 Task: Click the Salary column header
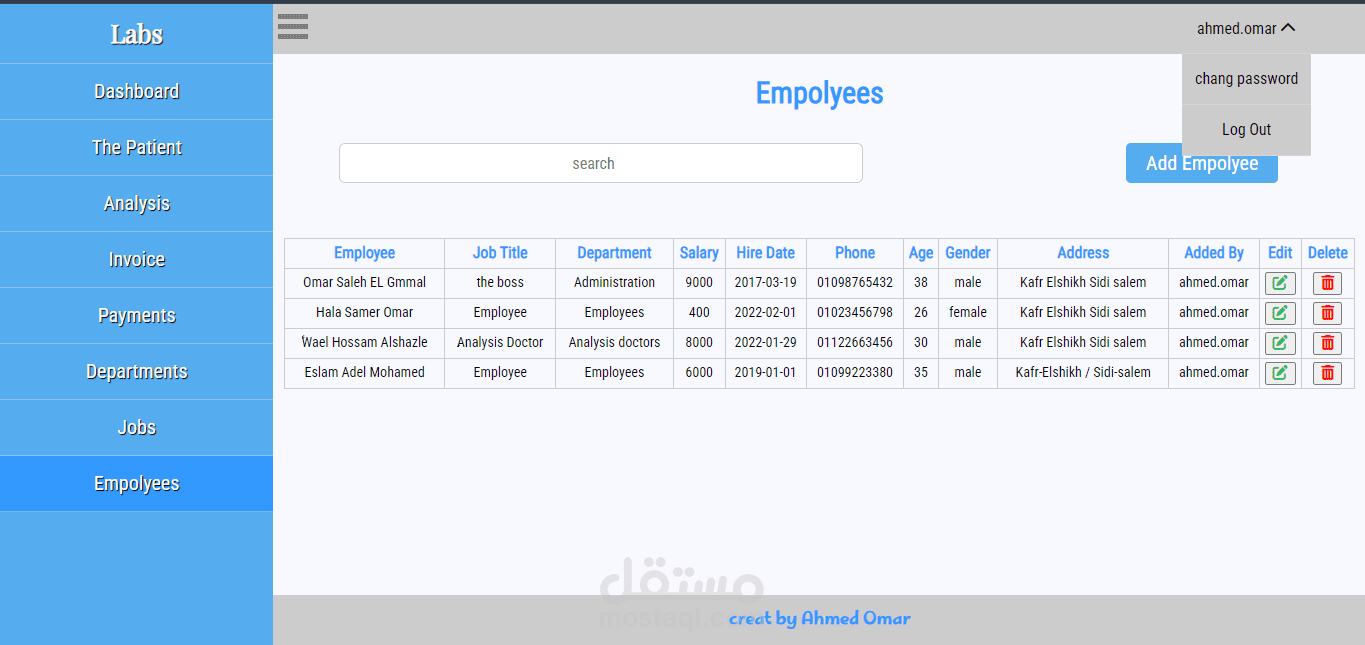[699, 253]
